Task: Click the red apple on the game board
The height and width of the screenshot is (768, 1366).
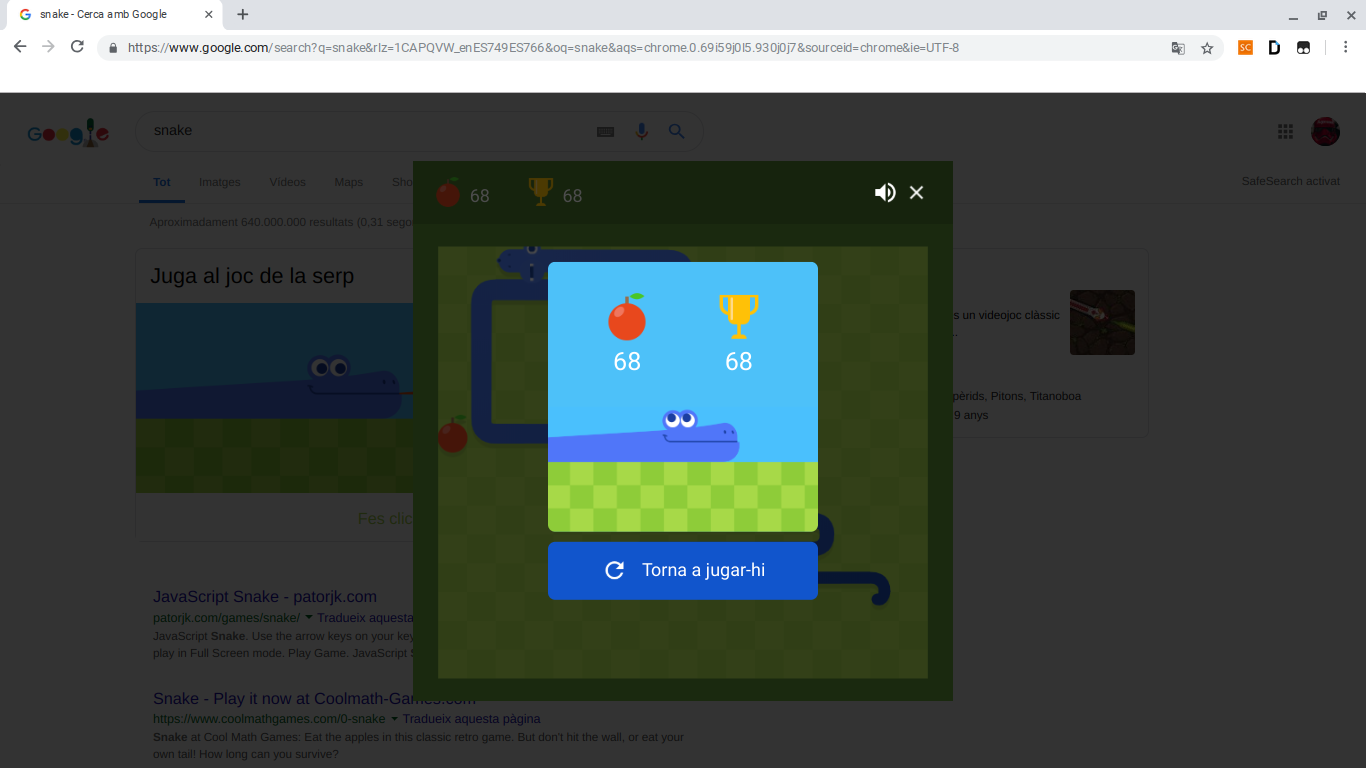Action: (x=453, y=435)
